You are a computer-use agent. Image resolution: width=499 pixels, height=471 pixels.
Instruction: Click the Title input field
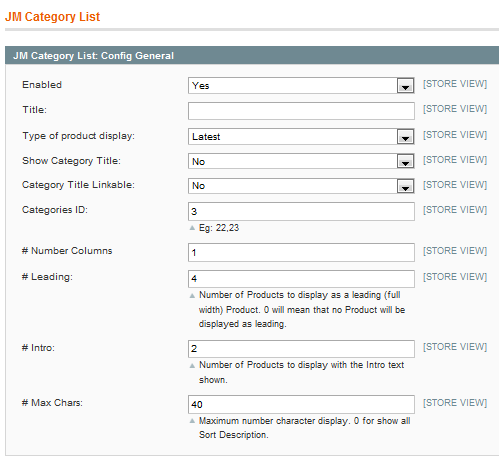click(x=301, y=111)
